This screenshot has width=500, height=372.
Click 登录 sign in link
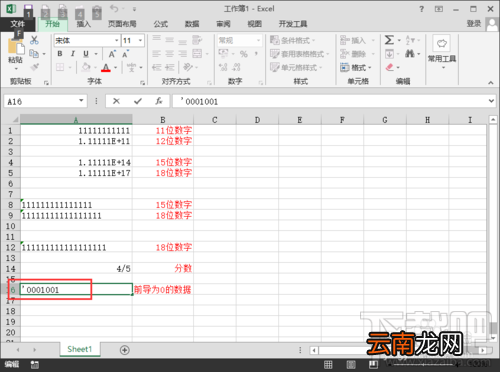474,24
